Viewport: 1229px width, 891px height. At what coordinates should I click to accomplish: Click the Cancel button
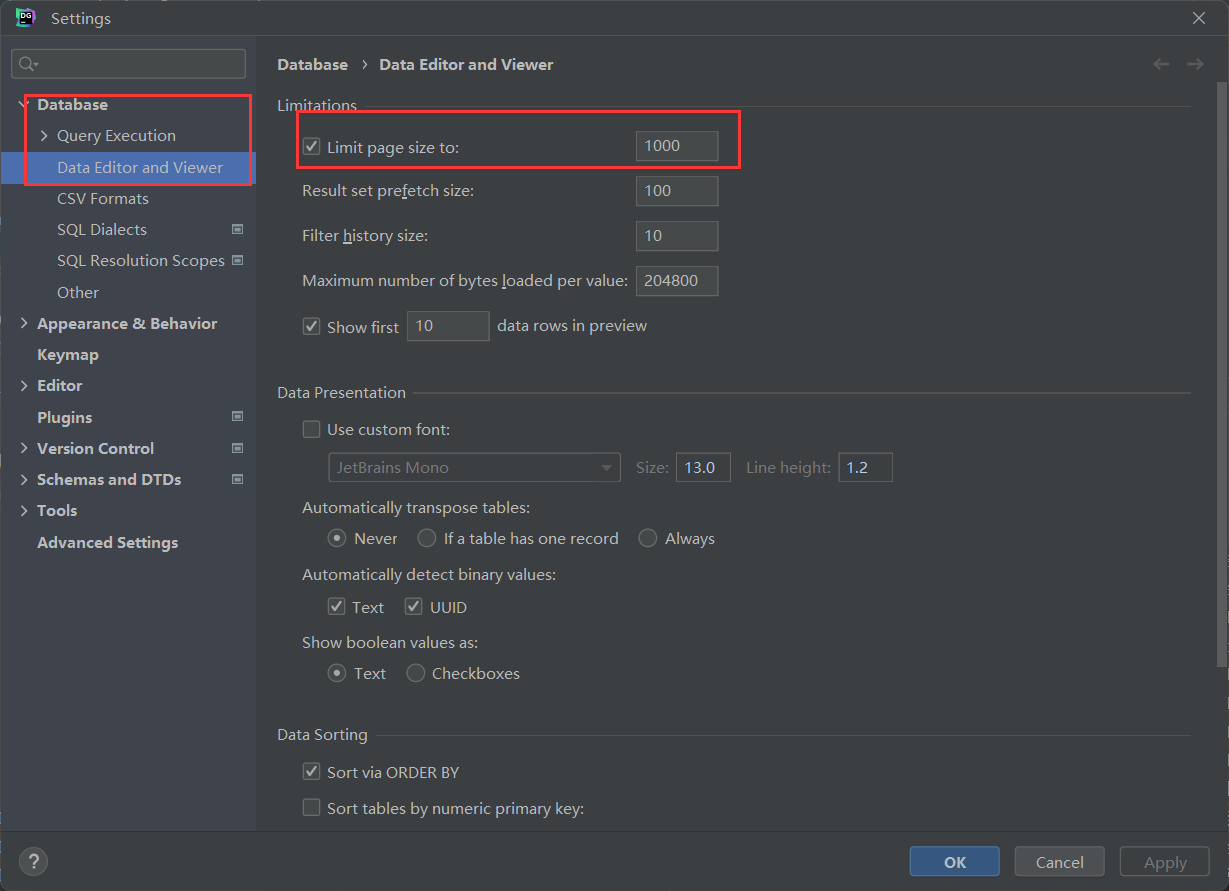click(x=1060, y=862)
